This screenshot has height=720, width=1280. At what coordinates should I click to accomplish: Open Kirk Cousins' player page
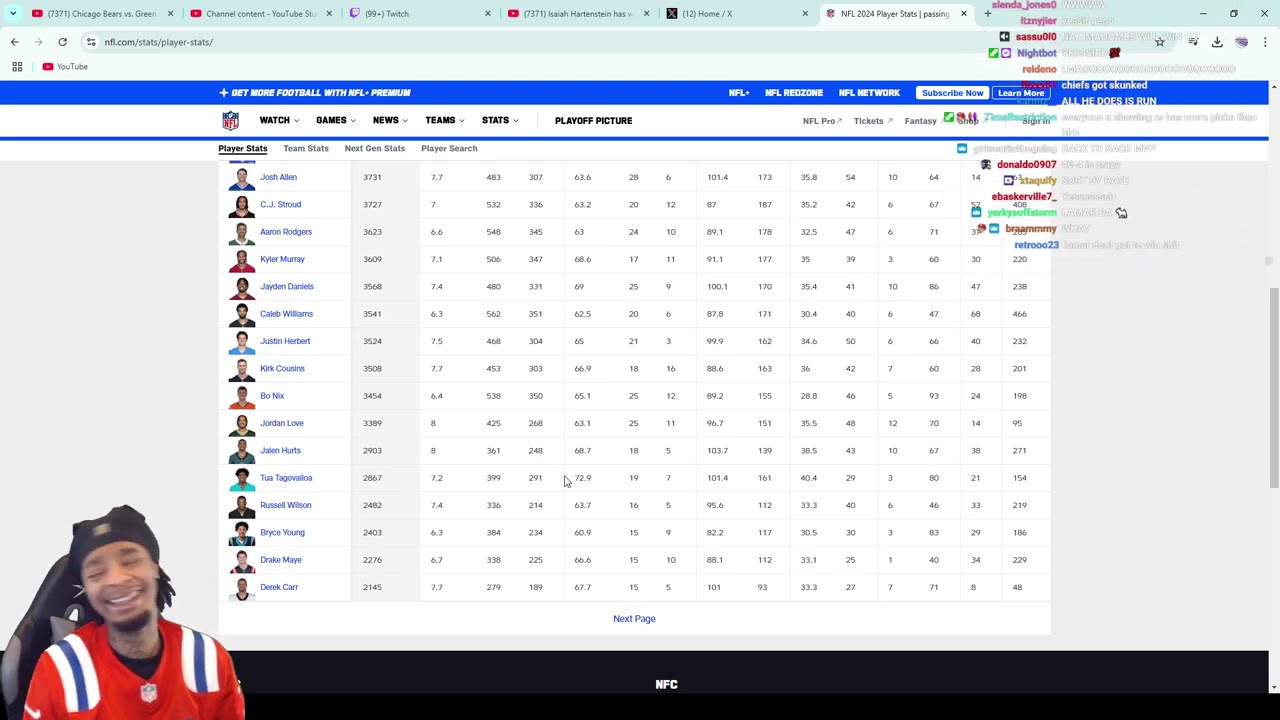282,368
